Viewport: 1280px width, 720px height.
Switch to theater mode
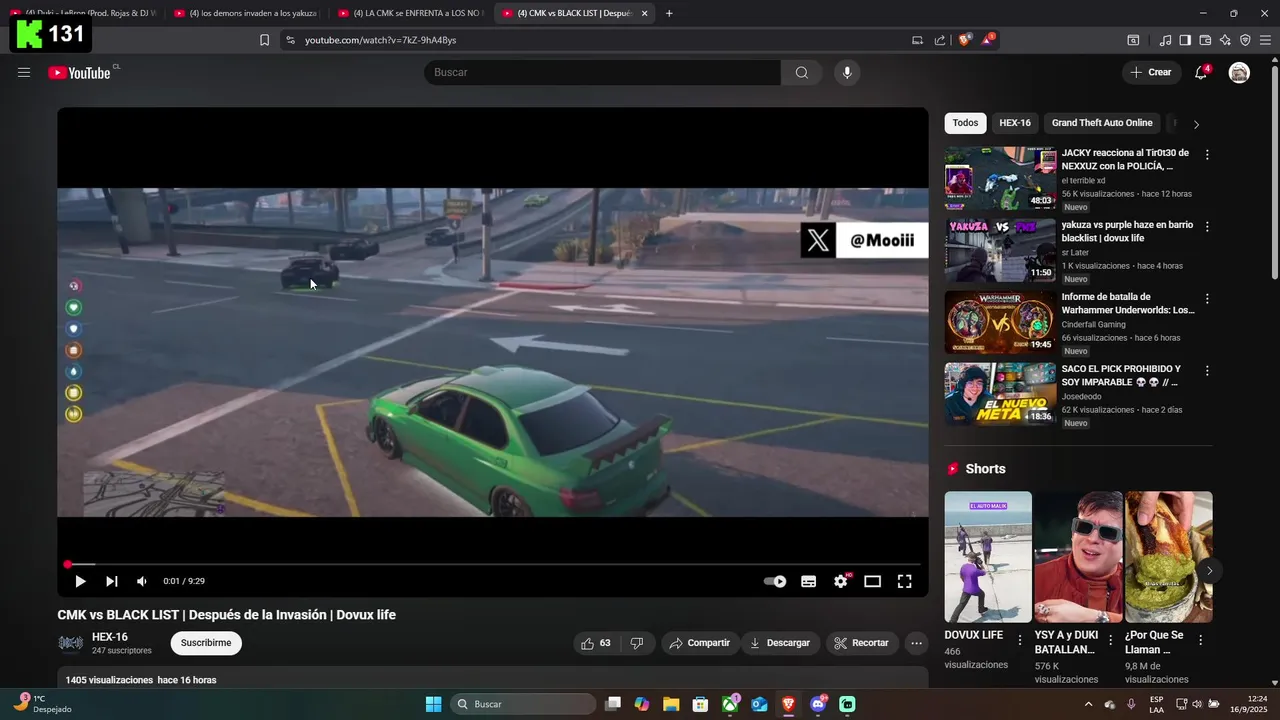[x=872, y=581]
